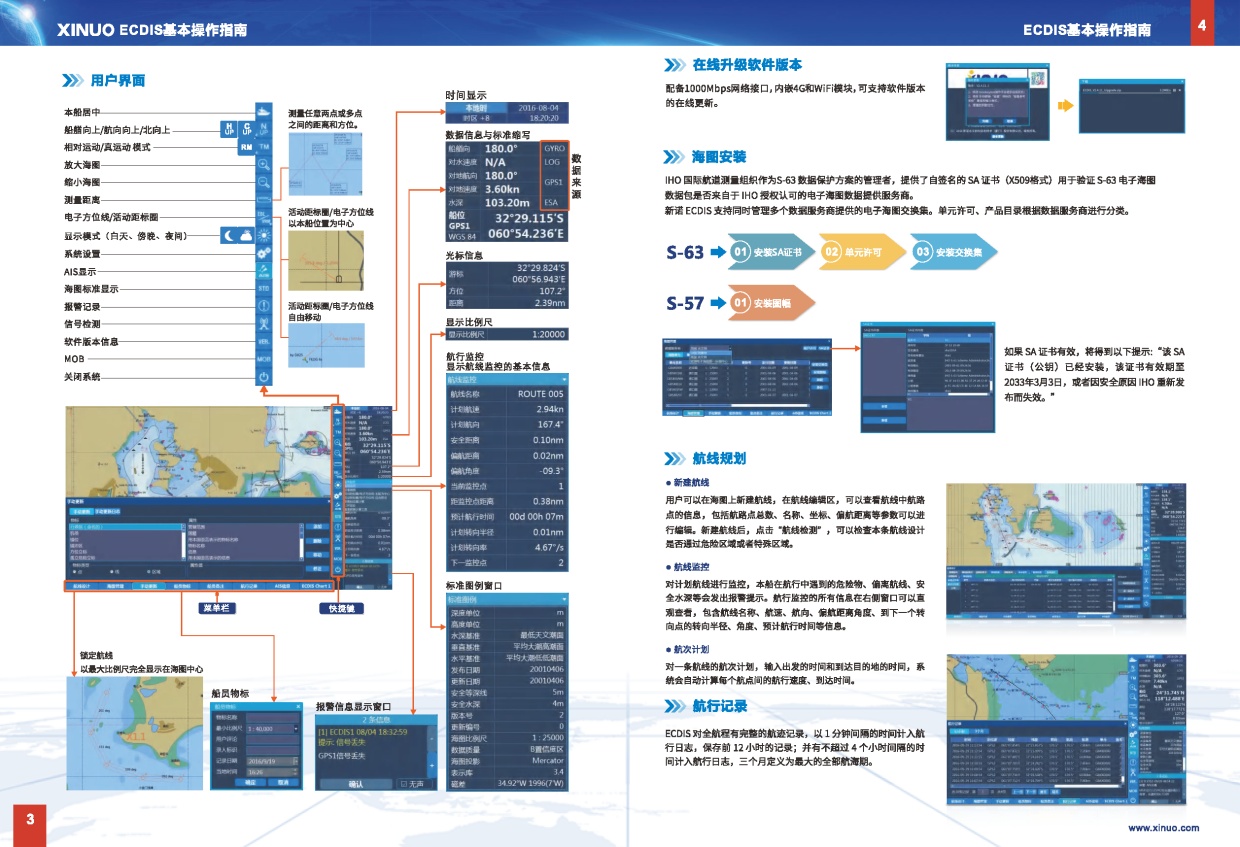Open system settings gears icon
The height and width of the screenshot is (847, 1240).
pyautogui.click(x=264, y=254)
